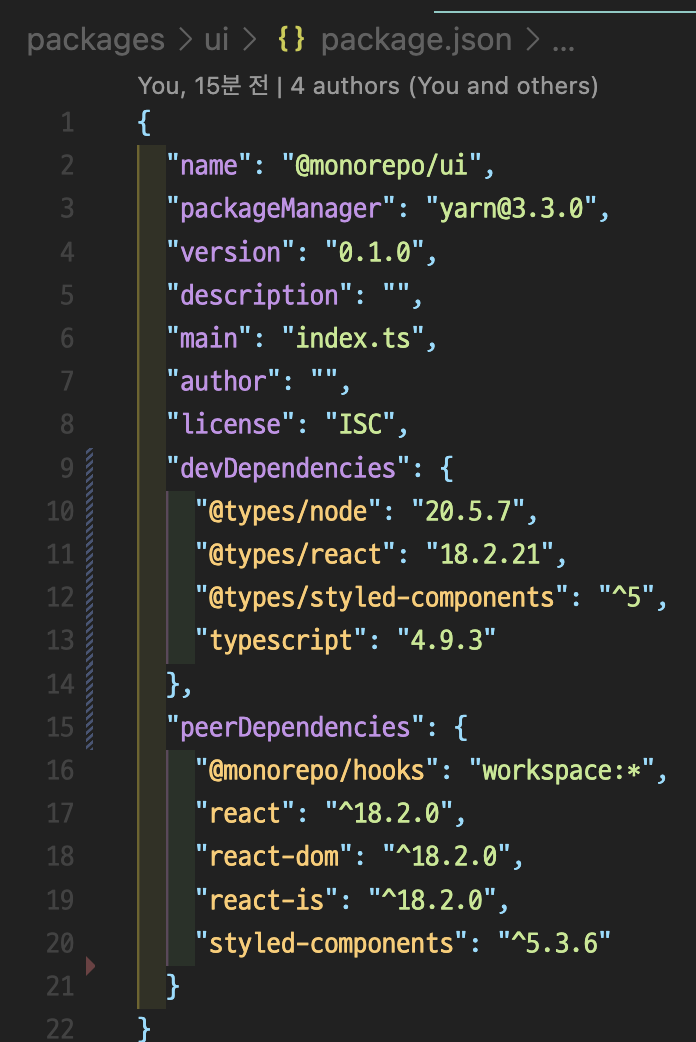Screen dimensions: 696x1042
Task: Click the "name" key on line 2
Action: [209, 165]
